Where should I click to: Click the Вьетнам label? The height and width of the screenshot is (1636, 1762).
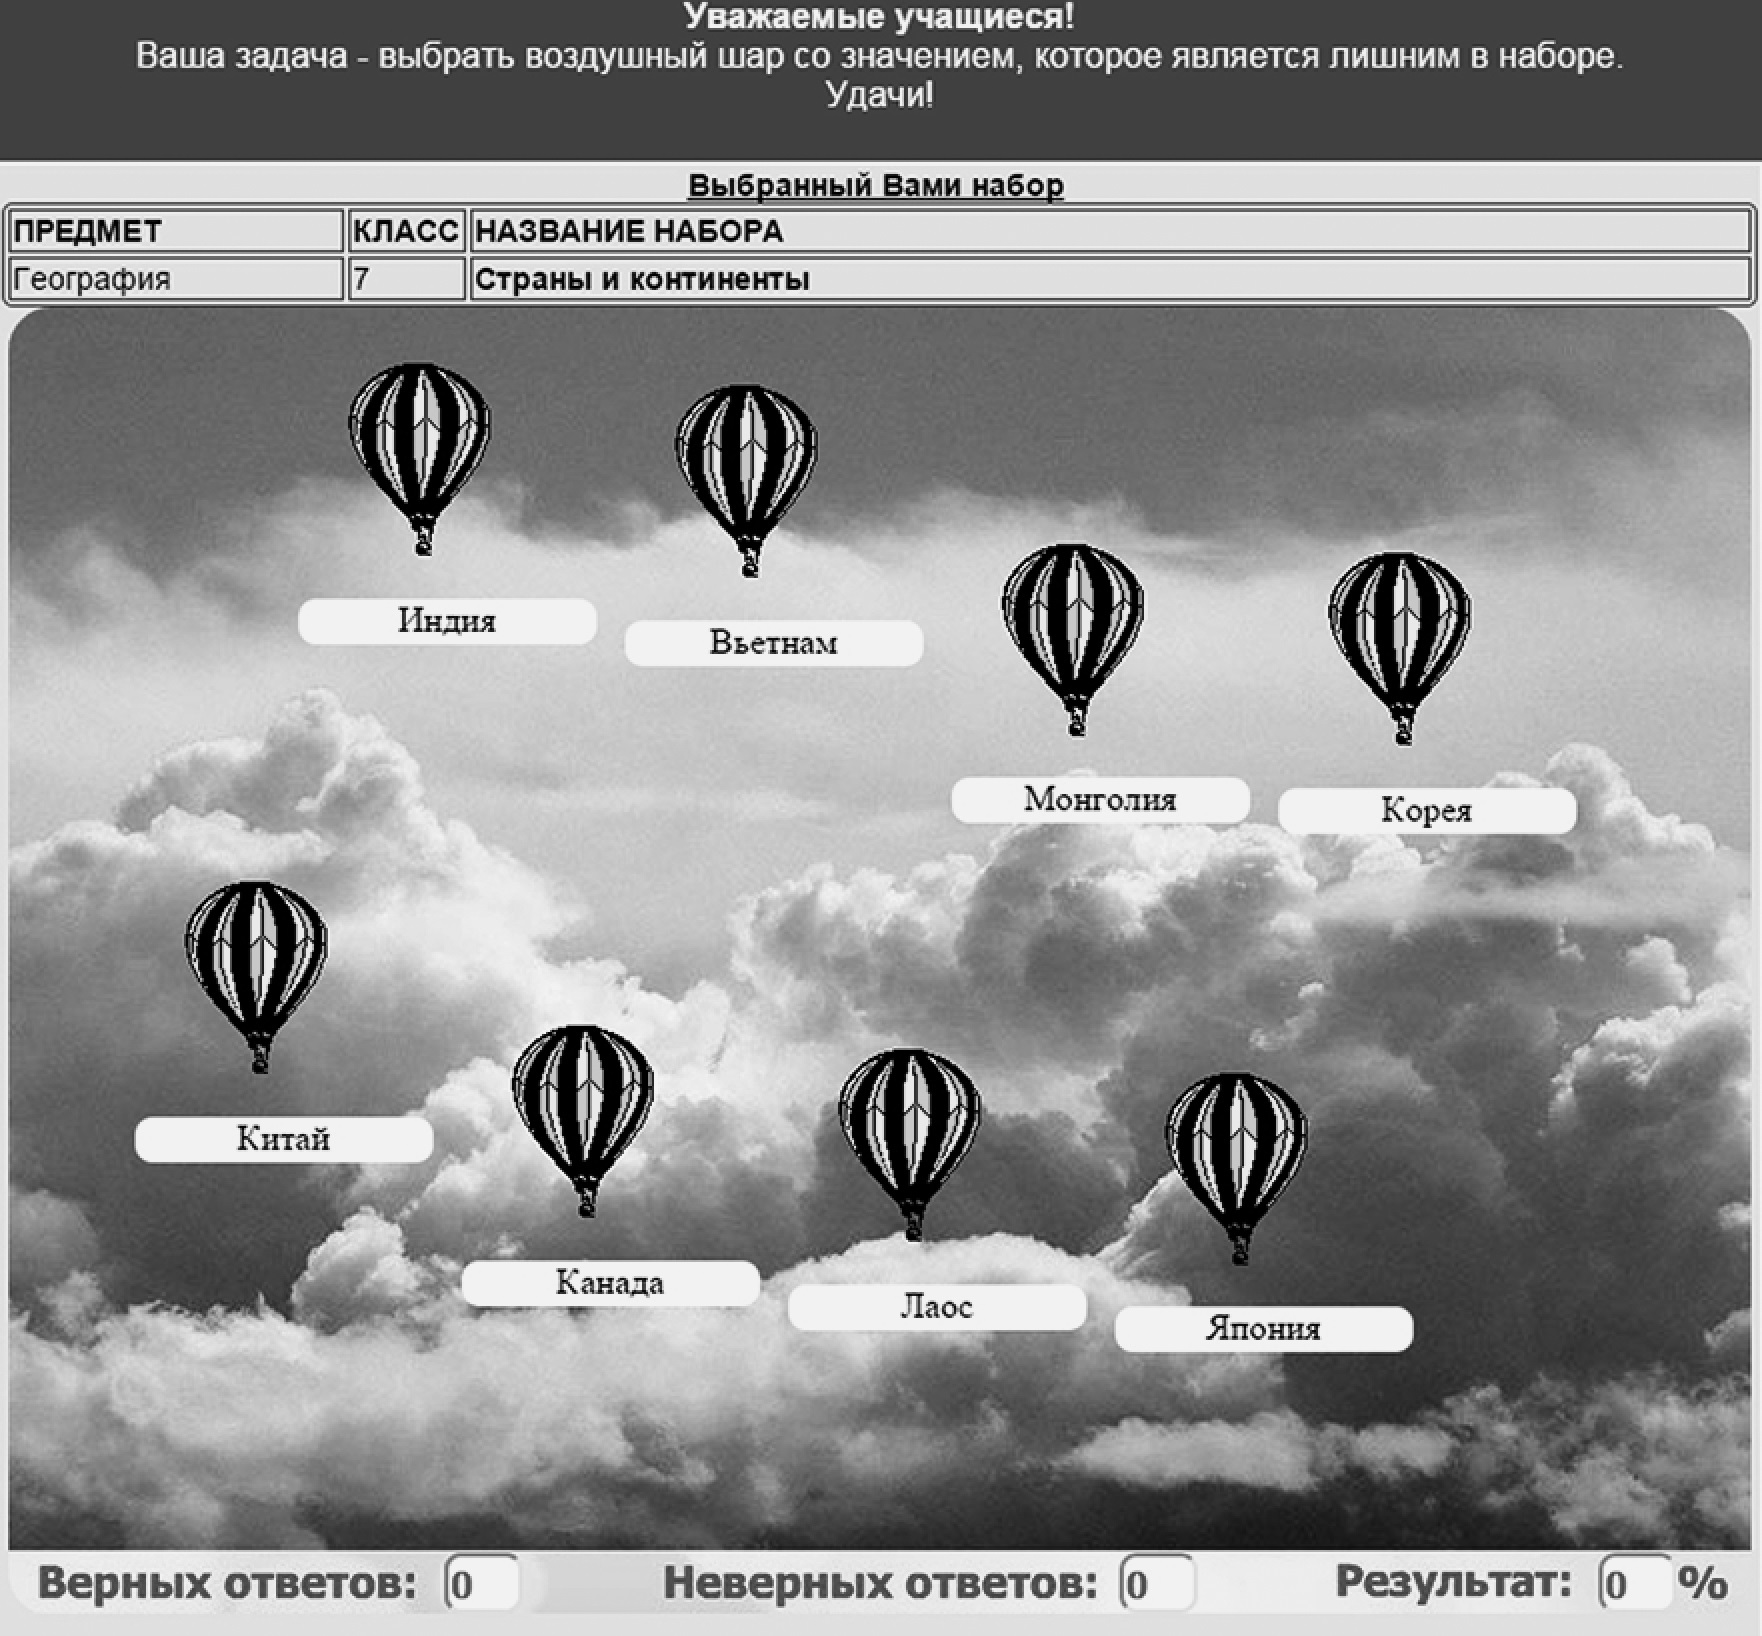pyautogui.click(x=774, y=643)
